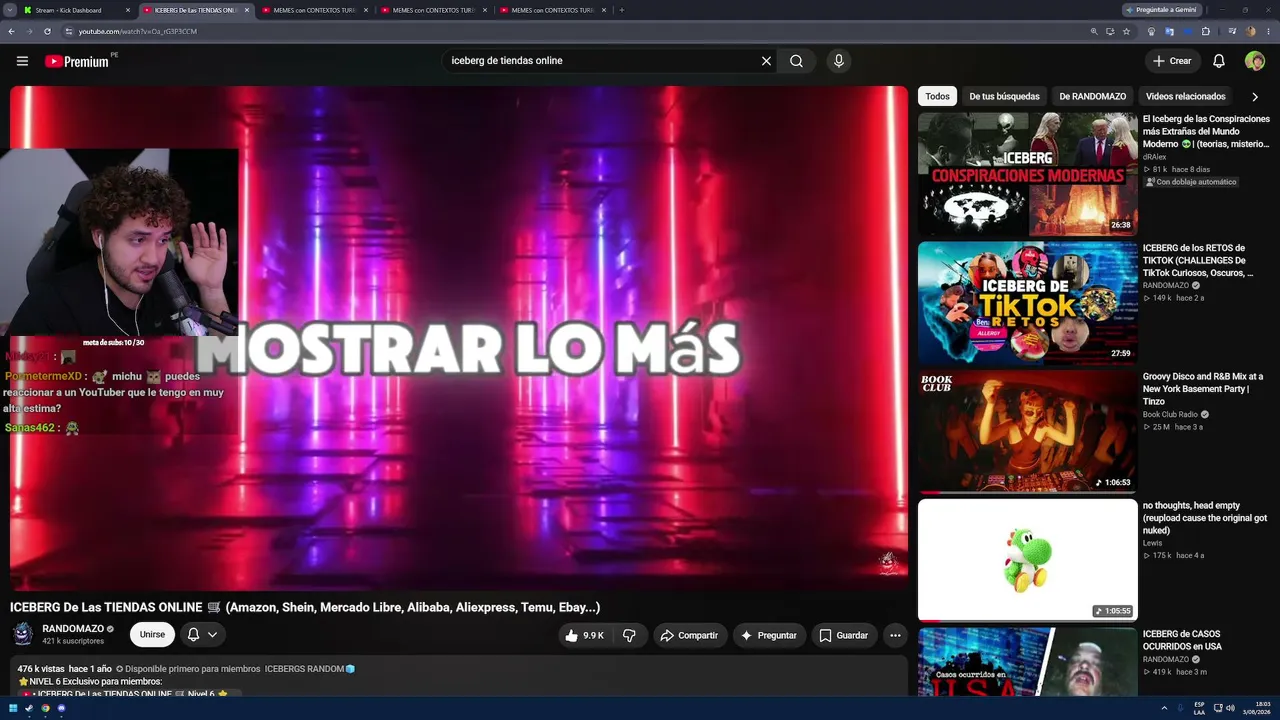Open RANDOMAZO channel name link below video

tap(73, 629)
